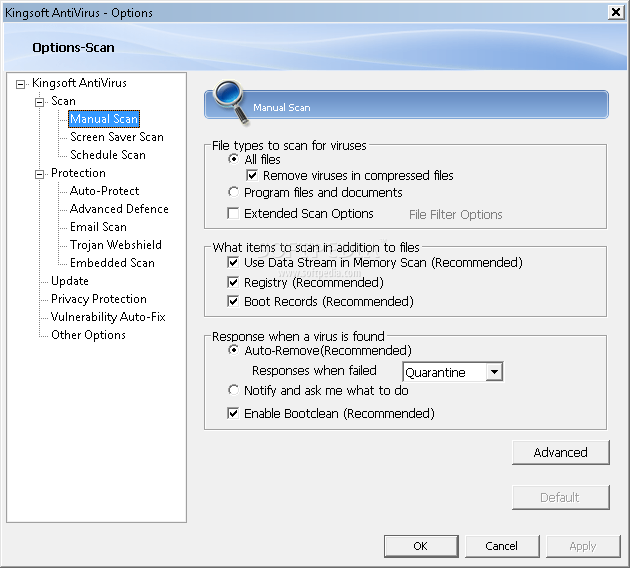This screenshot has height=568, width=630.
Task: Toggle the Registry (Recommended) checkbox
Action: click(233, 282)
